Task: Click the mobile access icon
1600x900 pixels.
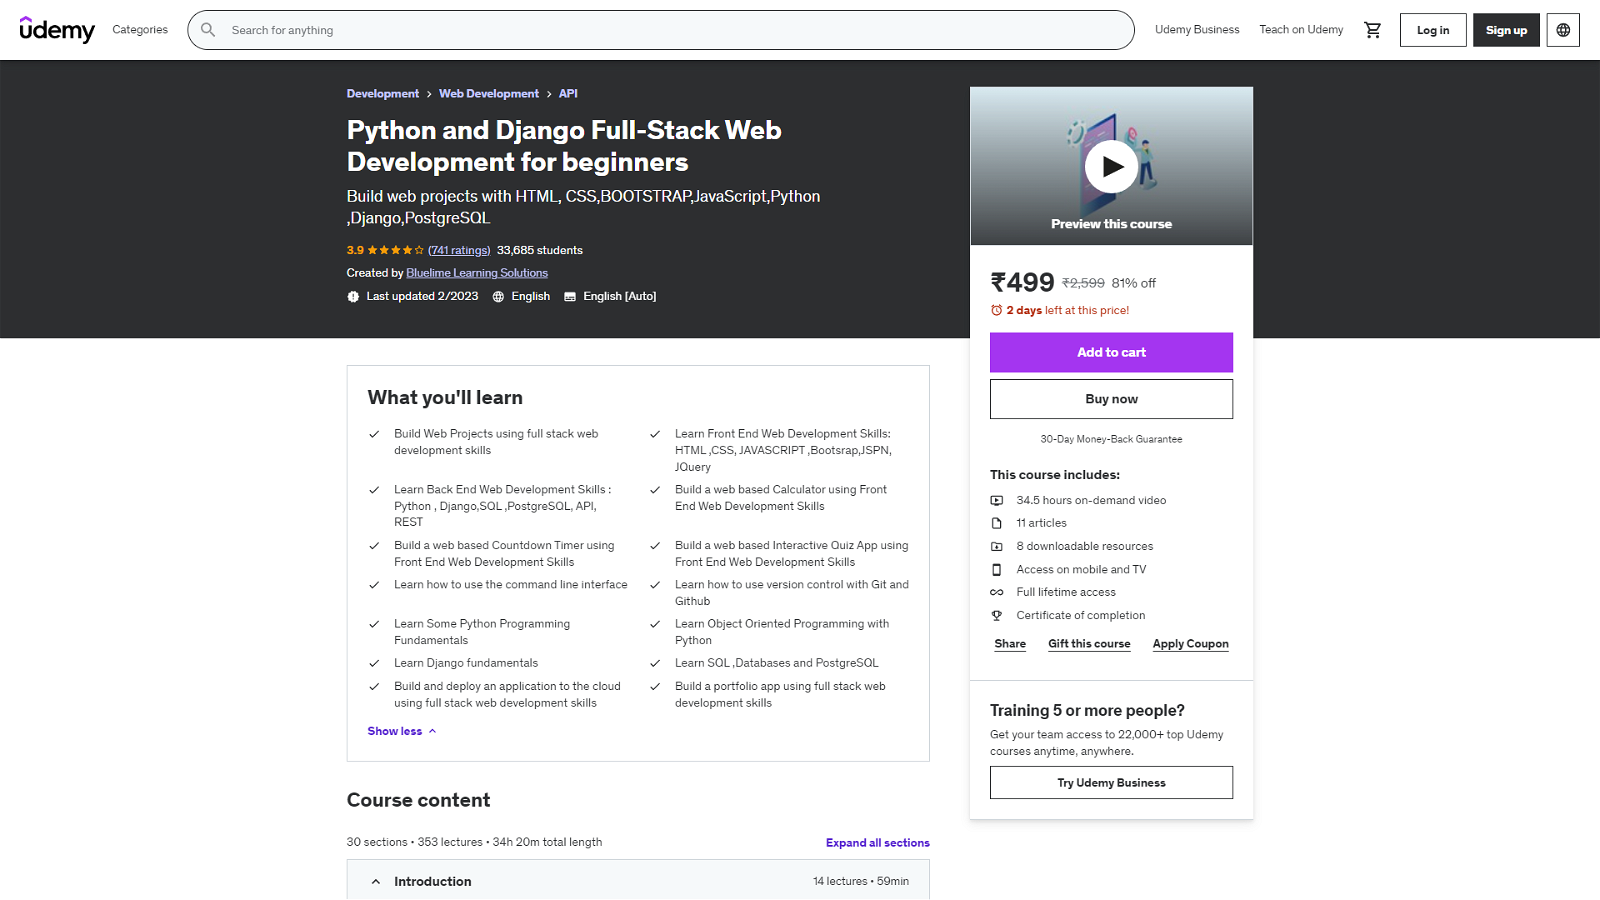Action: 996,570
